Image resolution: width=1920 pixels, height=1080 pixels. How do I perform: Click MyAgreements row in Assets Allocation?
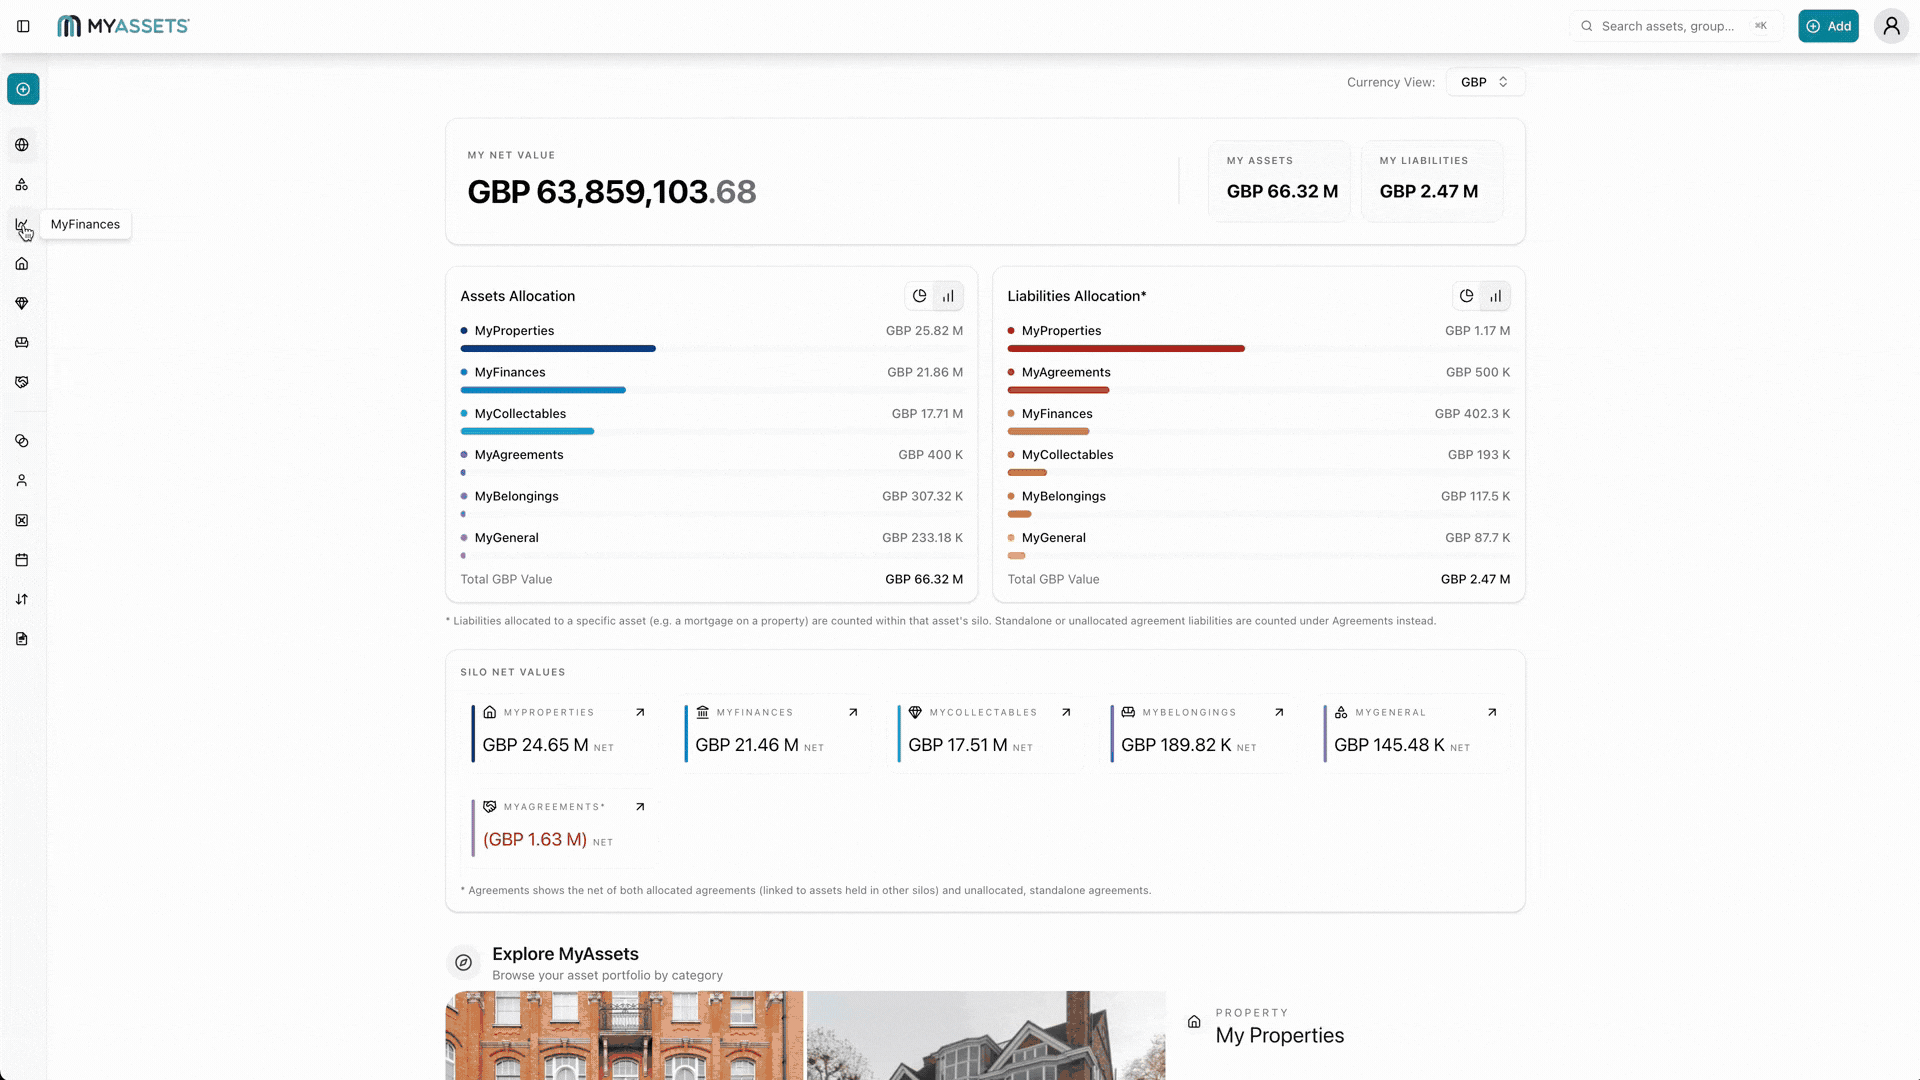pos(711,463)
